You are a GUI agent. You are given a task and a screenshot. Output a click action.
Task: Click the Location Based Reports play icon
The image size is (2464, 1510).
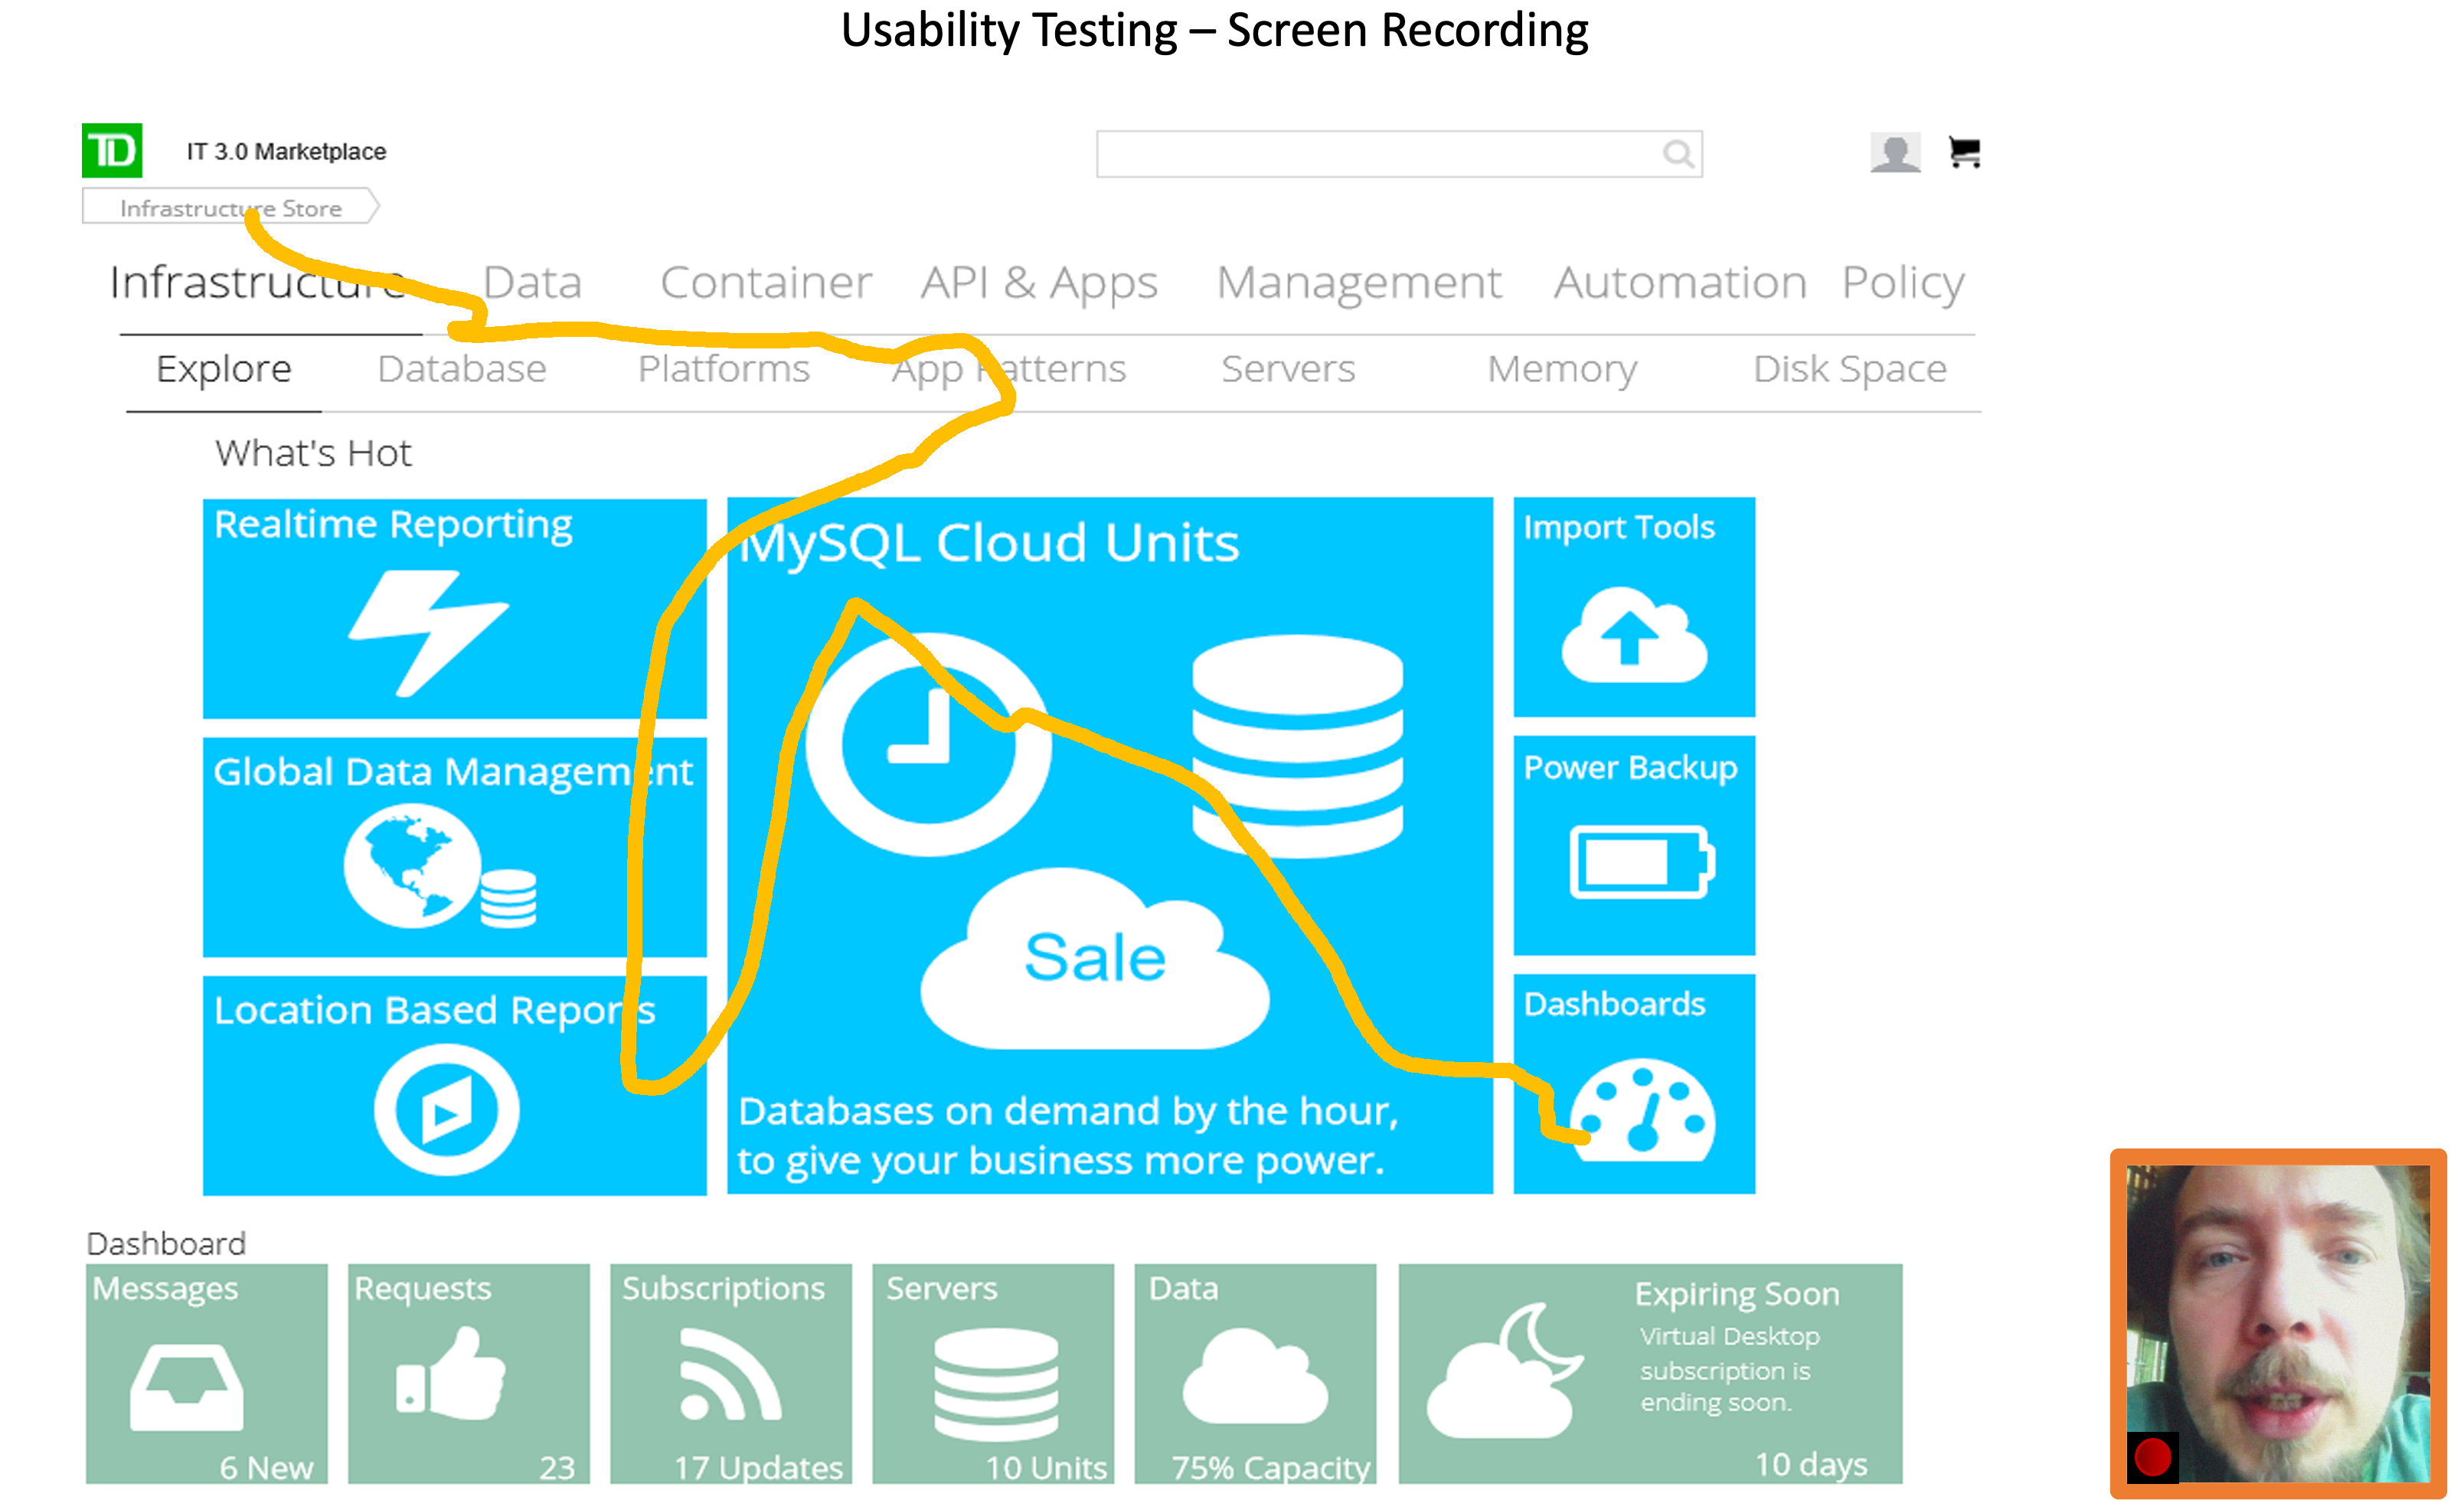coord(446,1109)
